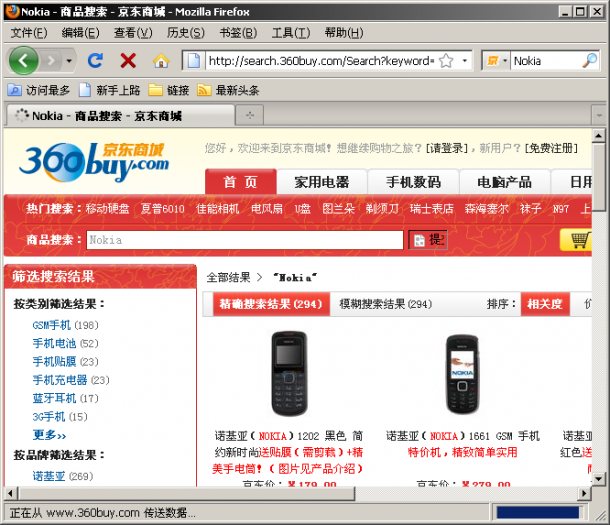Open the 最新头条 RSS feed bookmark
The image size is (610, 525).
pos(228,90)
